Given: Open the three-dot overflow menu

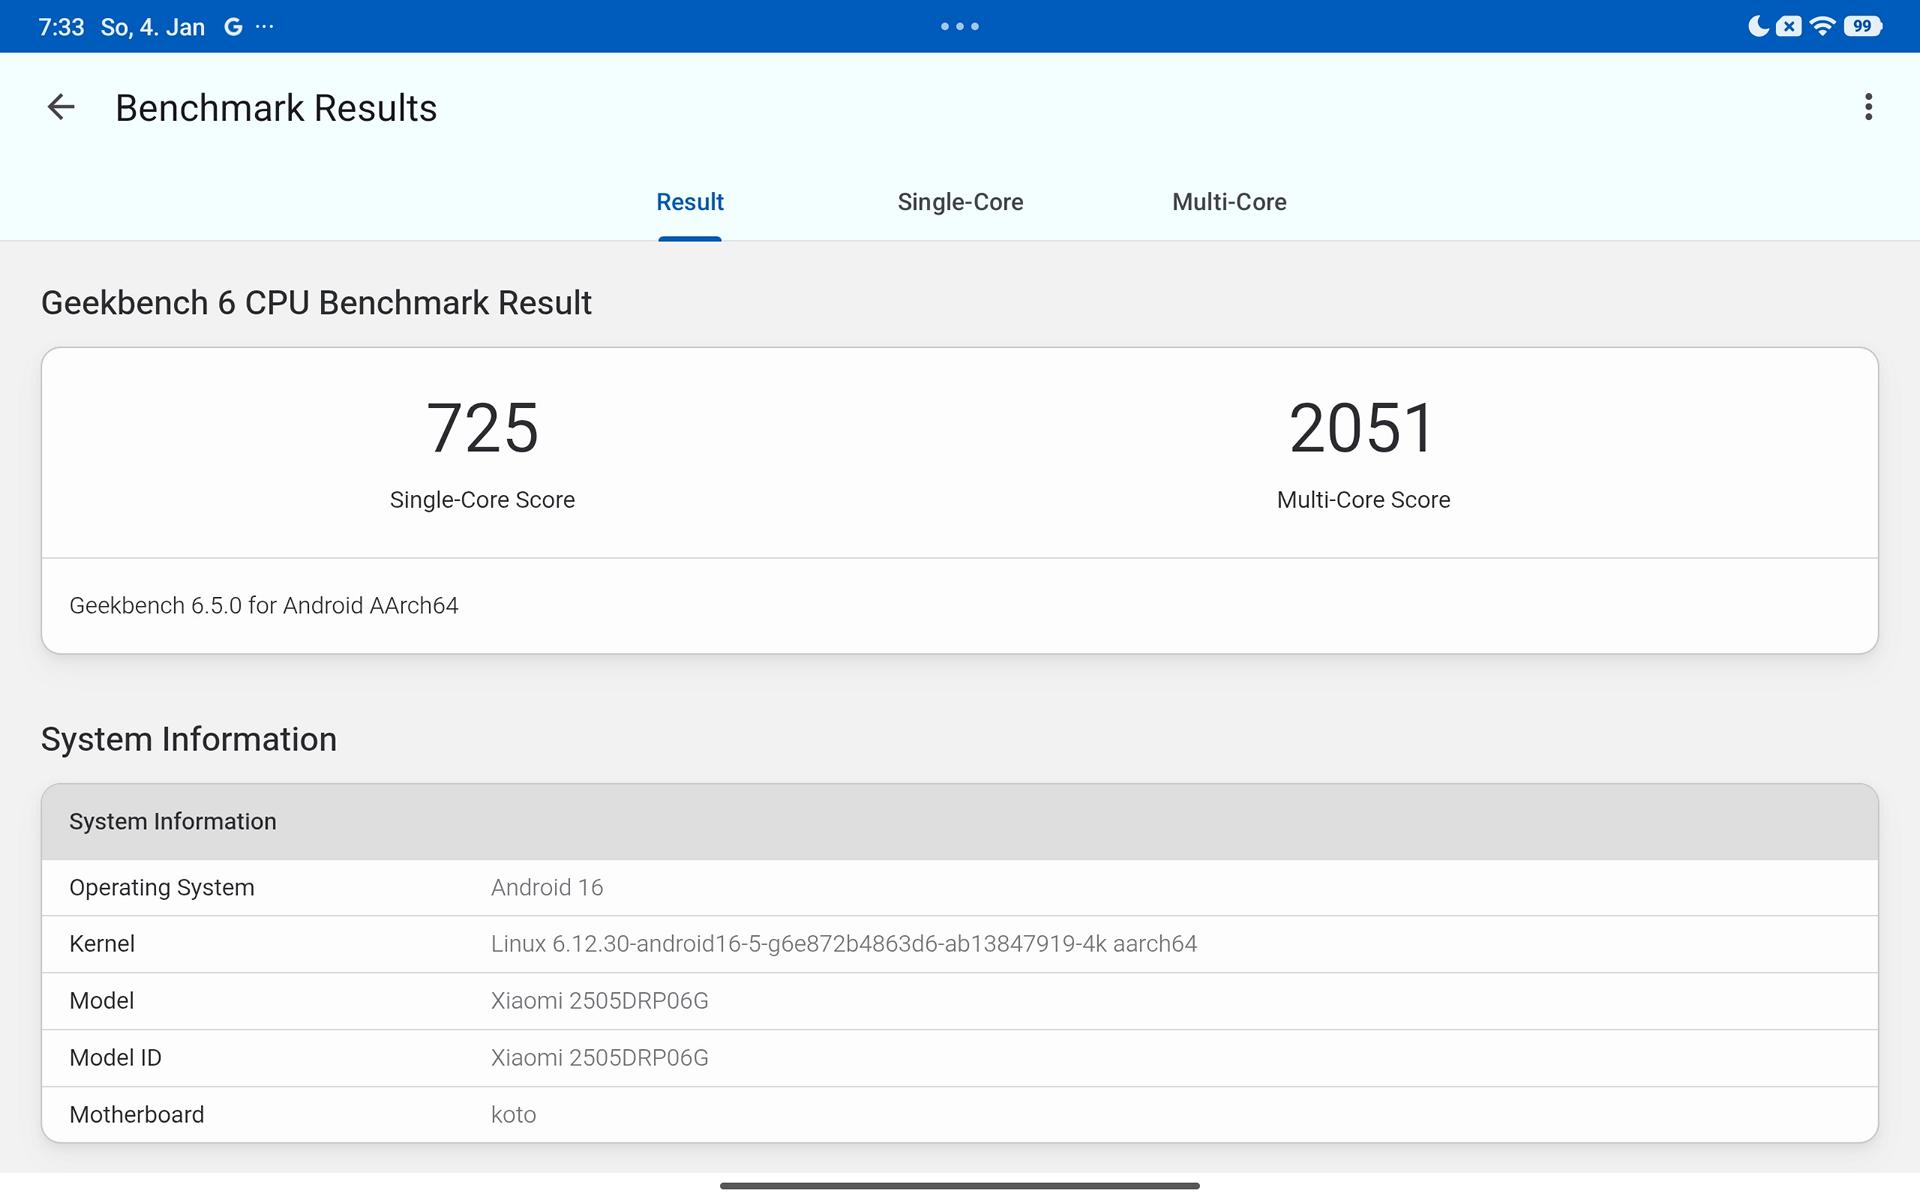Looking at the screenshot, I should point(1868,107).
